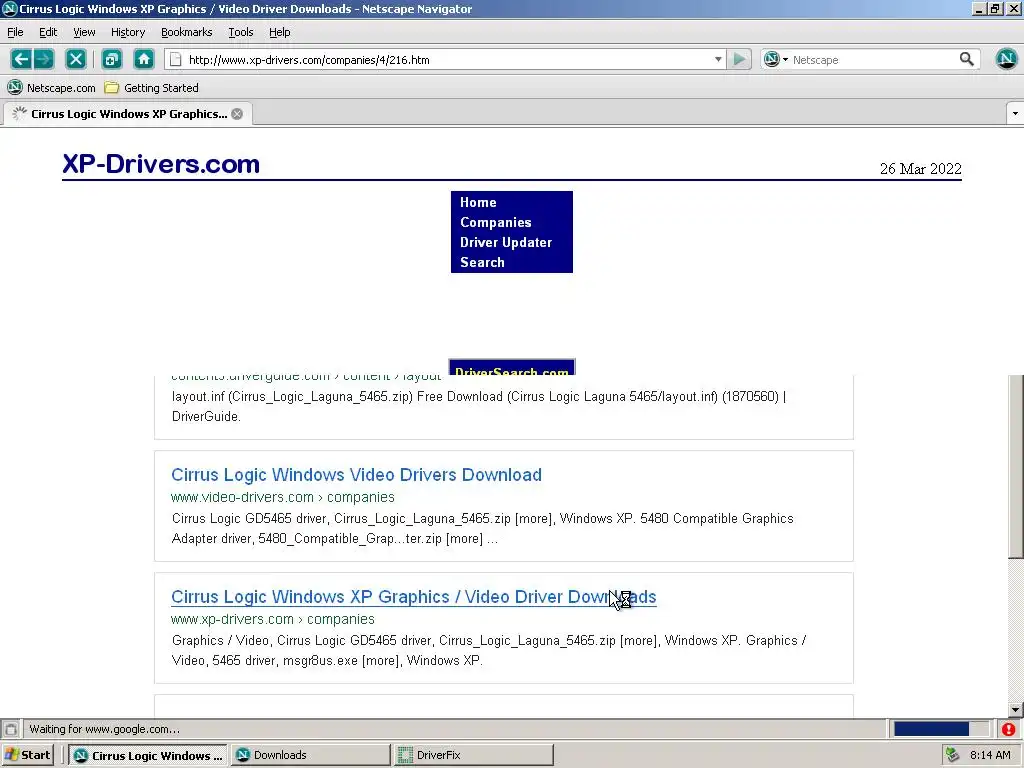Screen dimensions: 1024x768
Task: Click the XP-Drivers.com site logo
Action: pyautogui.click(x=161, y=163)
